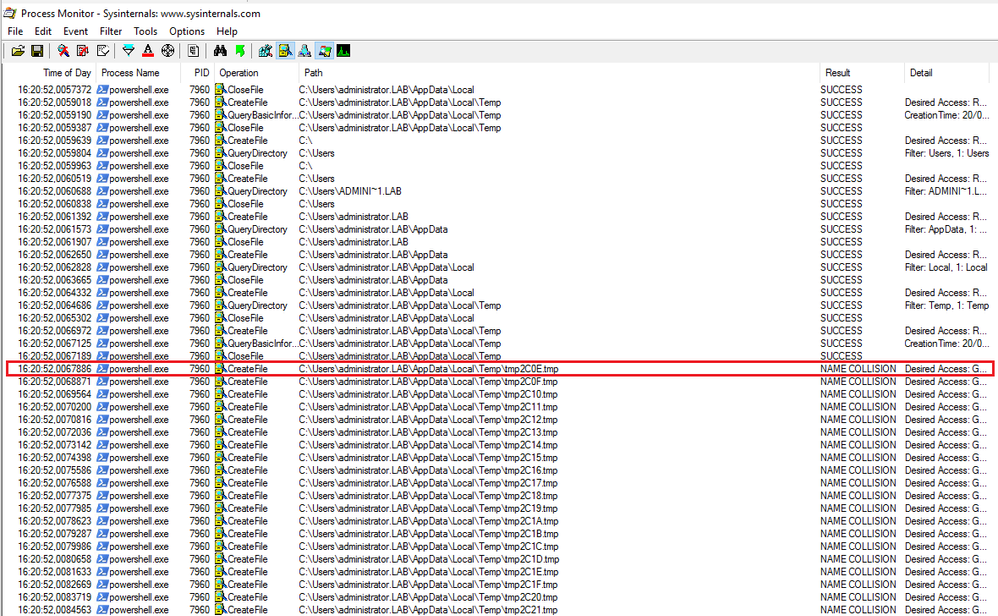Toggle event capture with the magnifier icon
Screen dimensions: 998x616
[63, 51]
